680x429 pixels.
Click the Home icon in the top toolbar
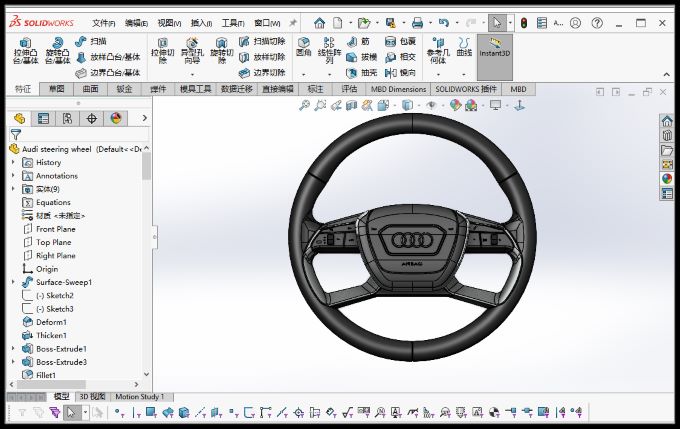point(320,23)
